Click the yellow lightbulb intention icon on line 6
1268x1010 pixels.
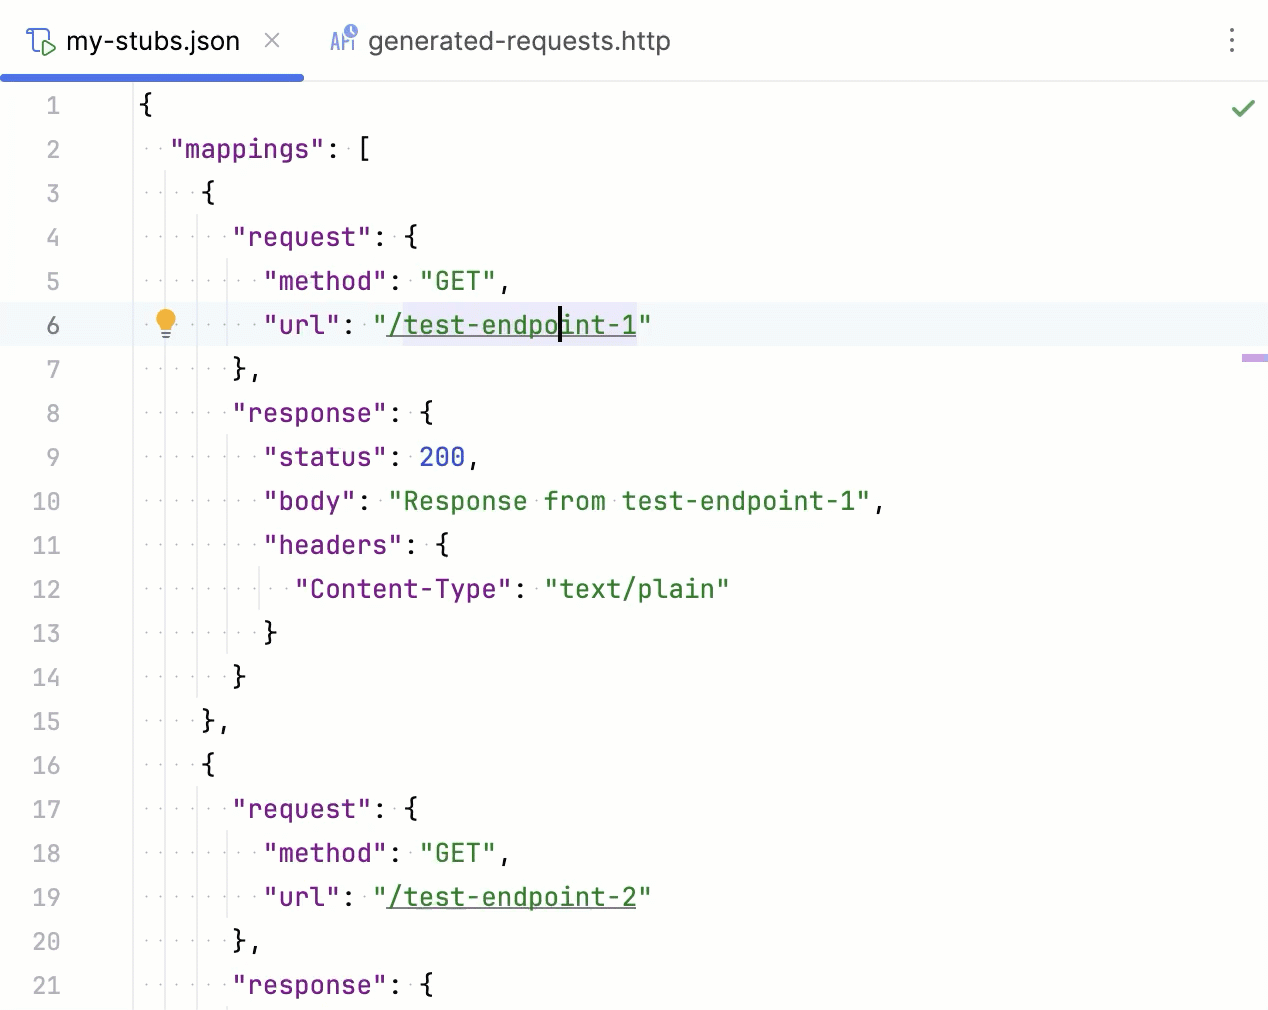point(165,322)
